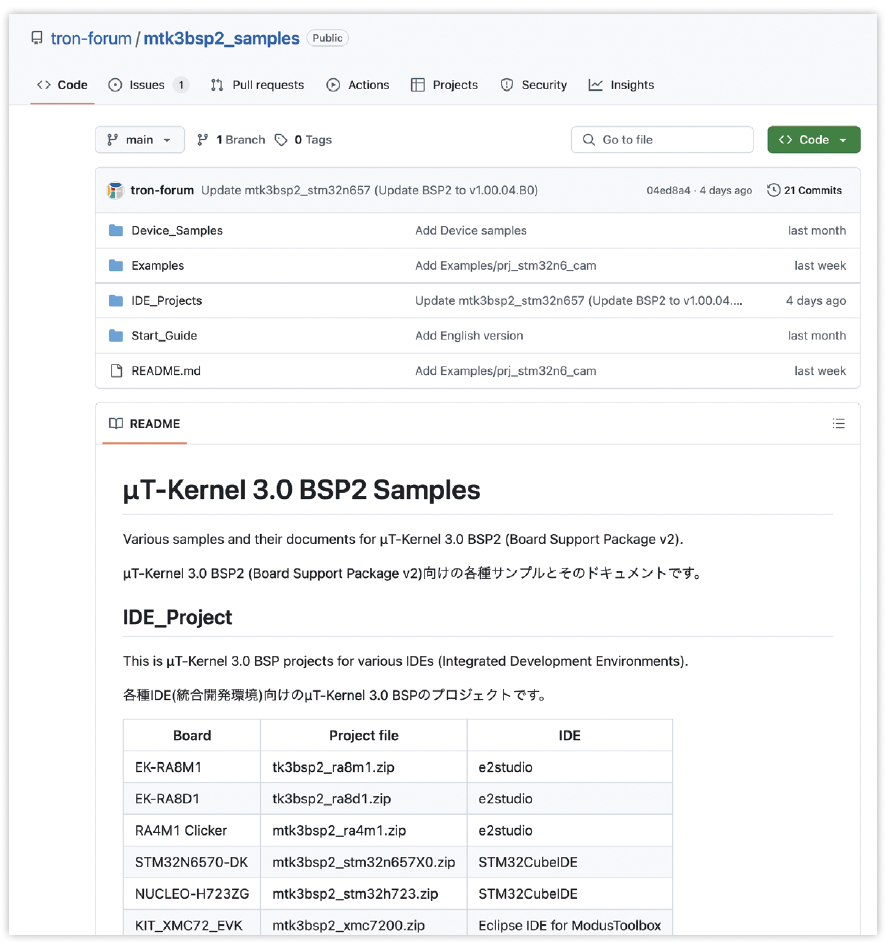Click the 'Project file' column header
The height and width of the screenshot is (948, 892).
click(x=364, y=735)
